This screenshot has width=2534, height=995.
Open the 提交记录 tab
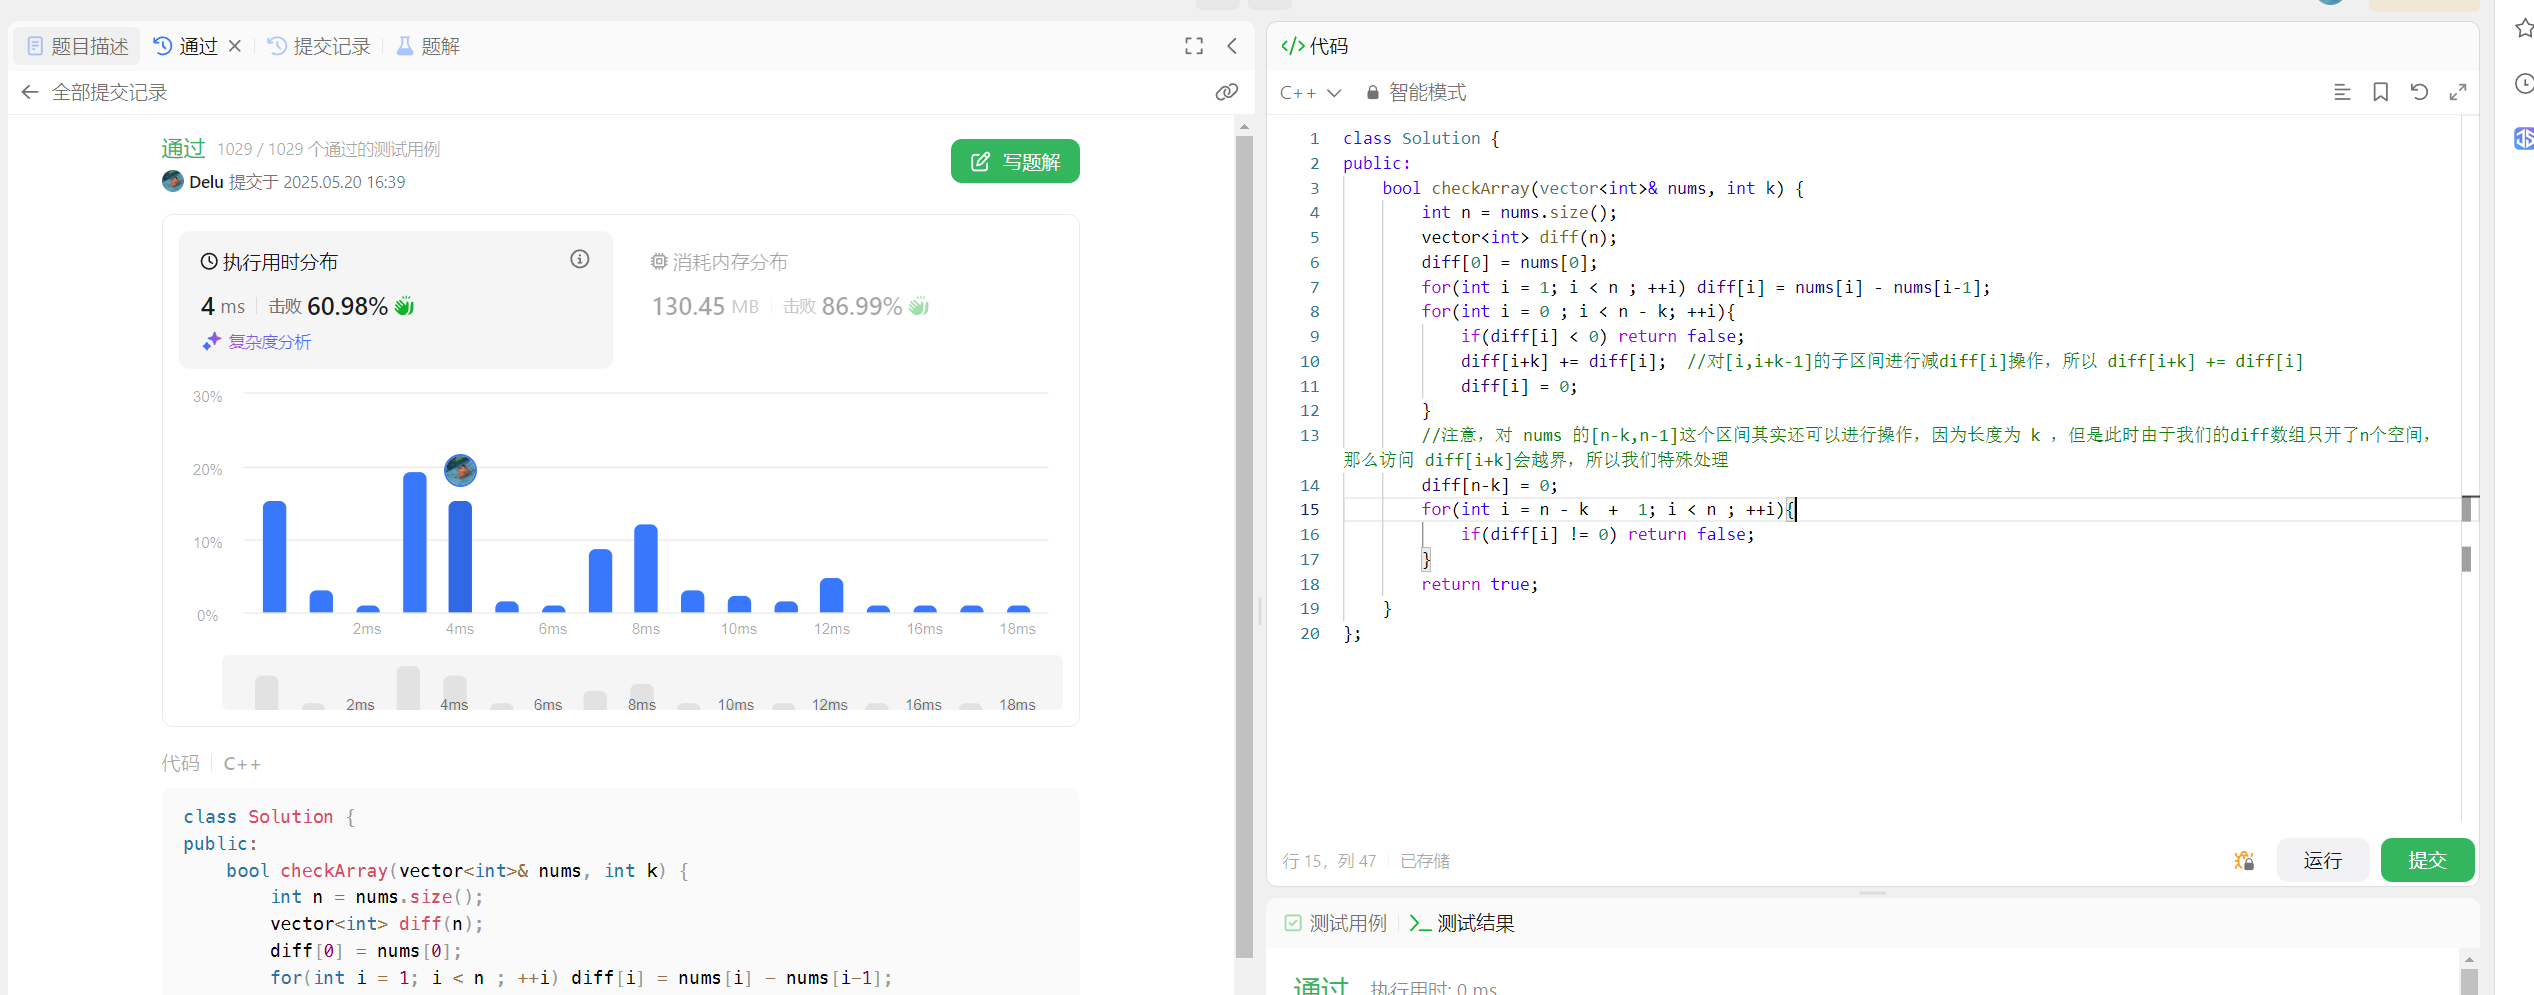pyautogui.click(x=319, y=46)
